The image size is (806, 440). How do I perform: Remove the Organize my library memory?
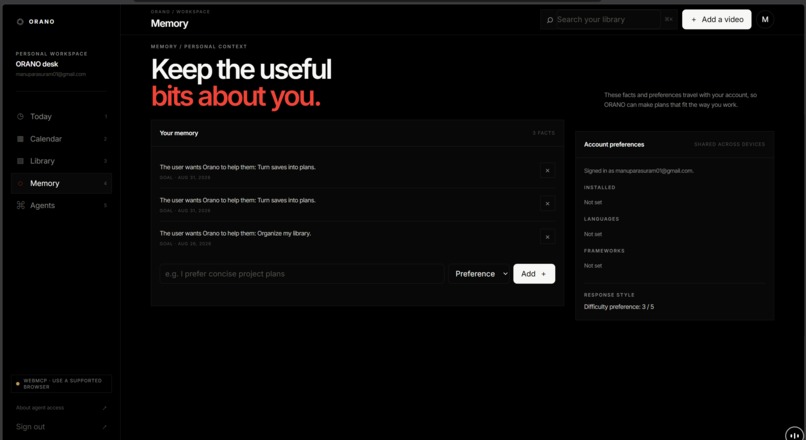point(547,237)
